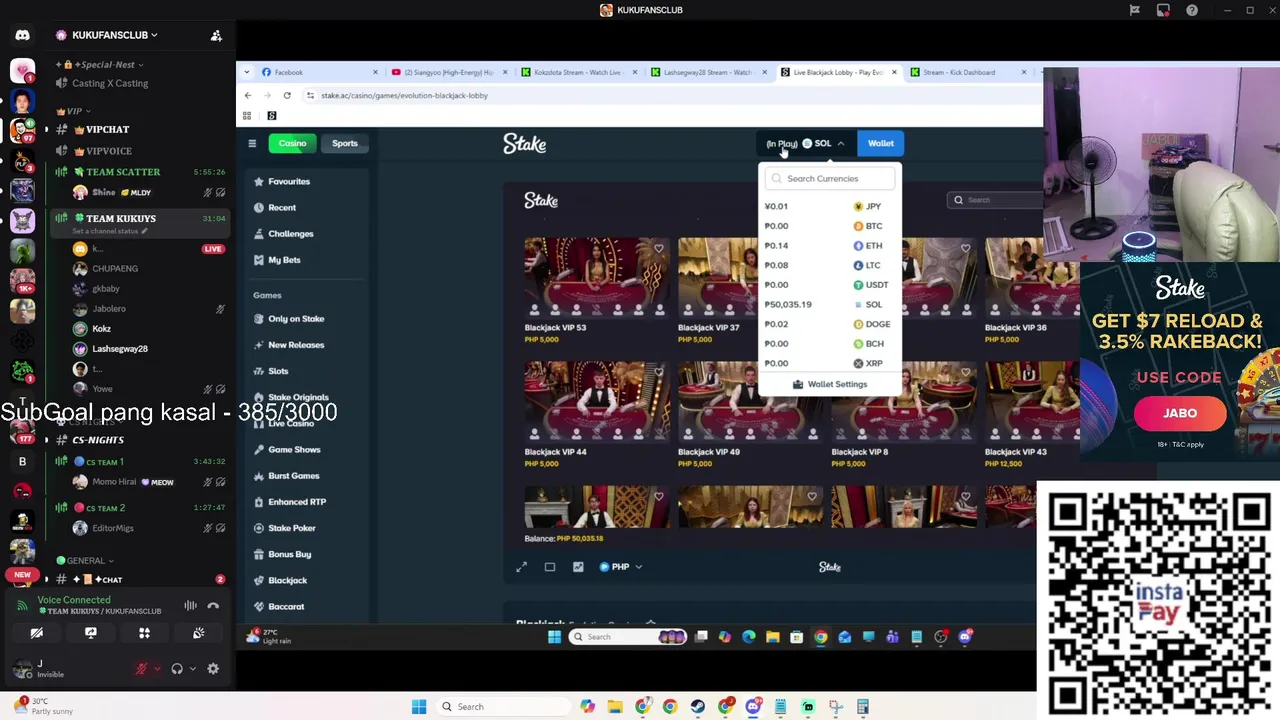Collapse the VIP channel category
The height and width of the screenshot is (720, 1280).
coord(74,111)
